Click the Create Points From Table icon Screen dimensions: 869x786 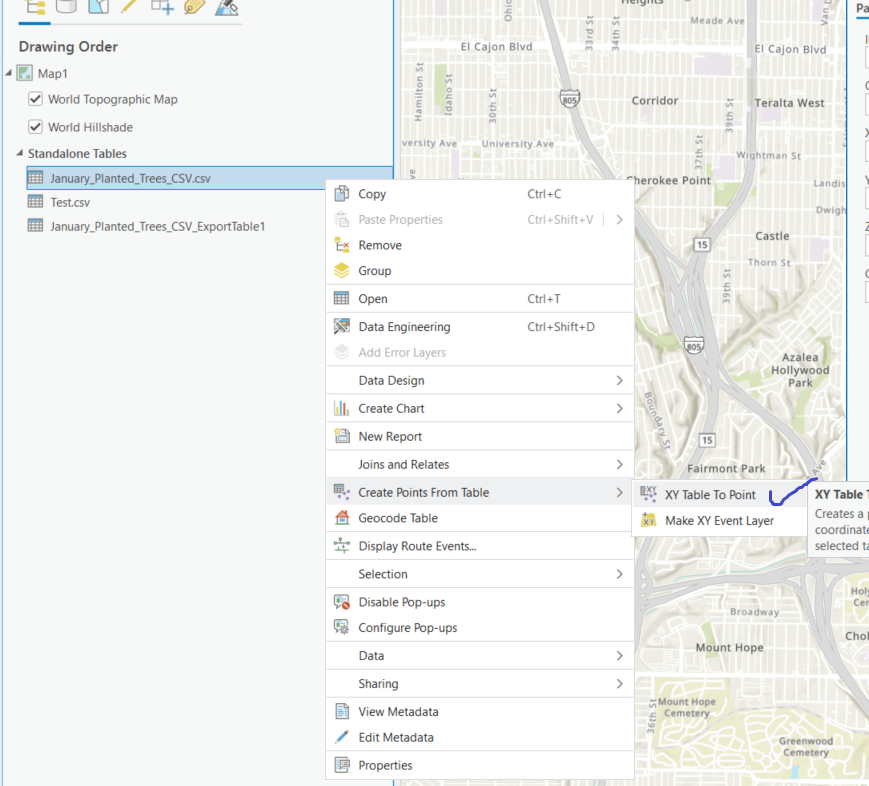[x=342, y=492]
